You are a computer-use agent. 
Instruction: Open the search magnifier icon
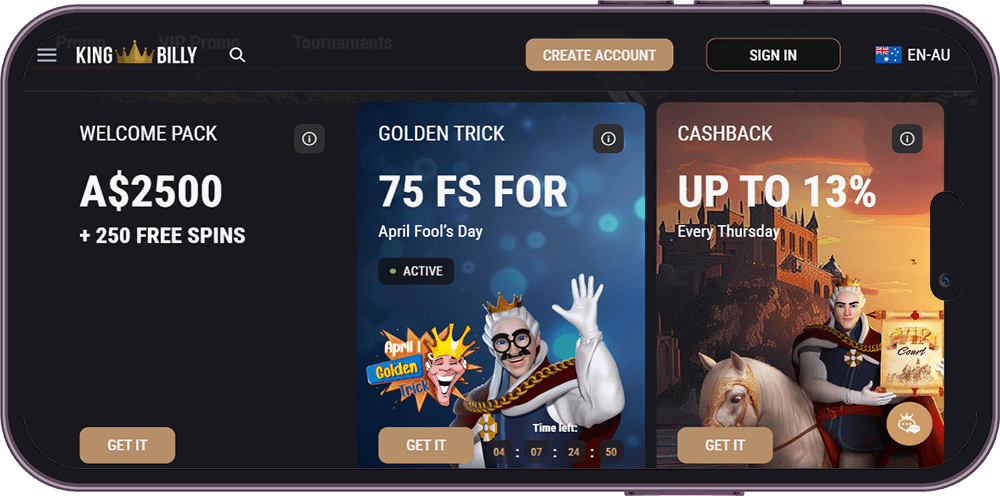point(237,55)
